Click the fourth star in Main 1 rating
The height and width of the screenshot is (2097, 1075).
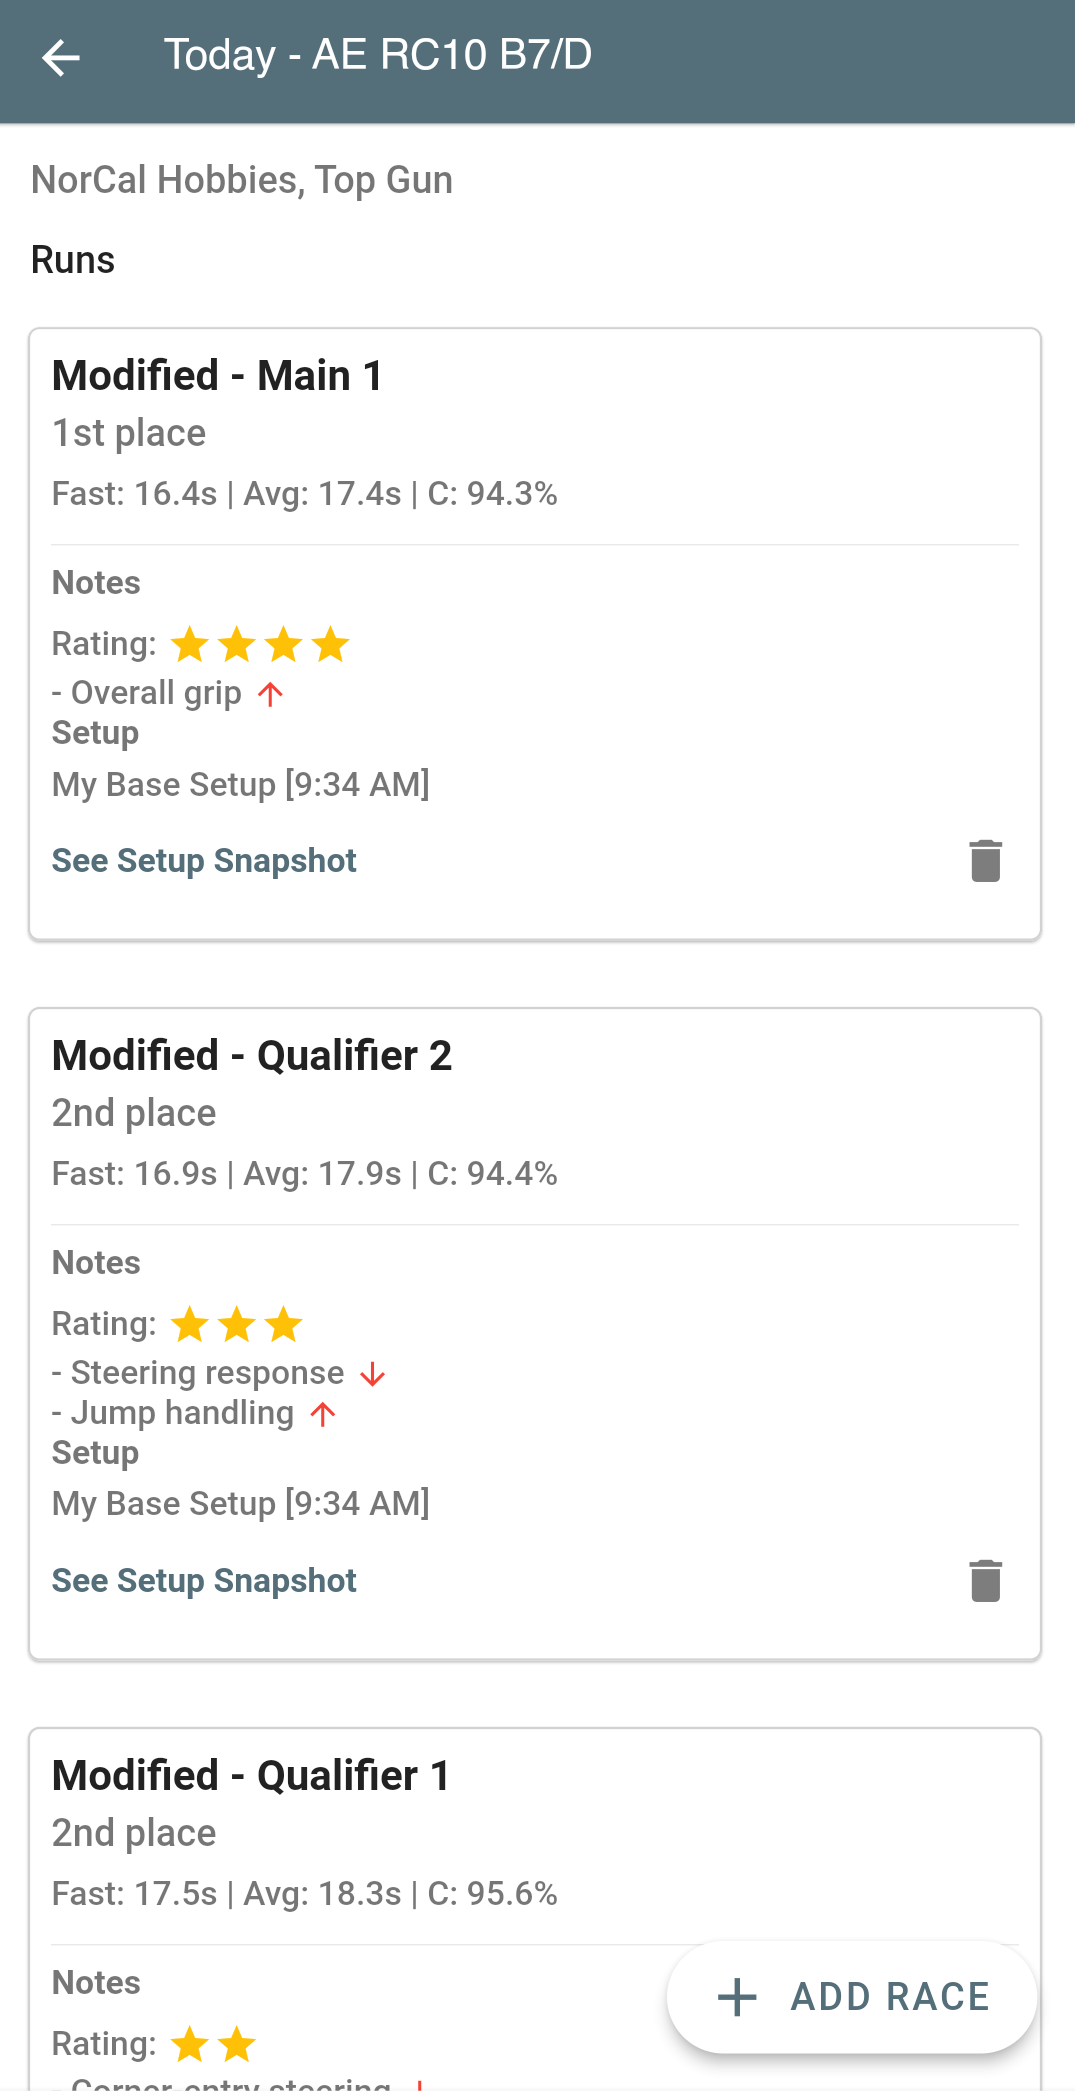click(330, 645)
